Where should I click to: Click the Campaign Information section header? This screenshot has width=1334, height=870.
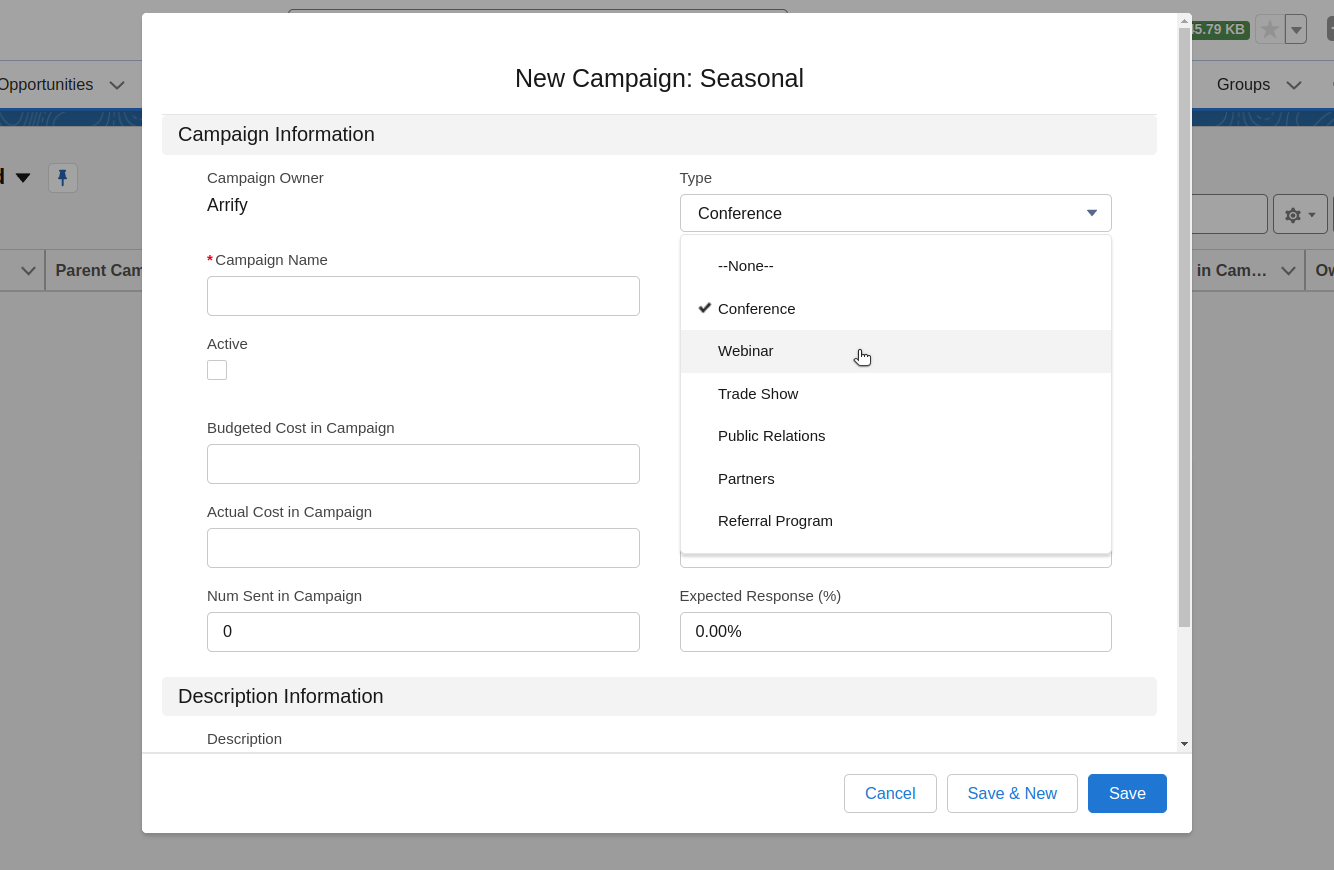(659, 135)
